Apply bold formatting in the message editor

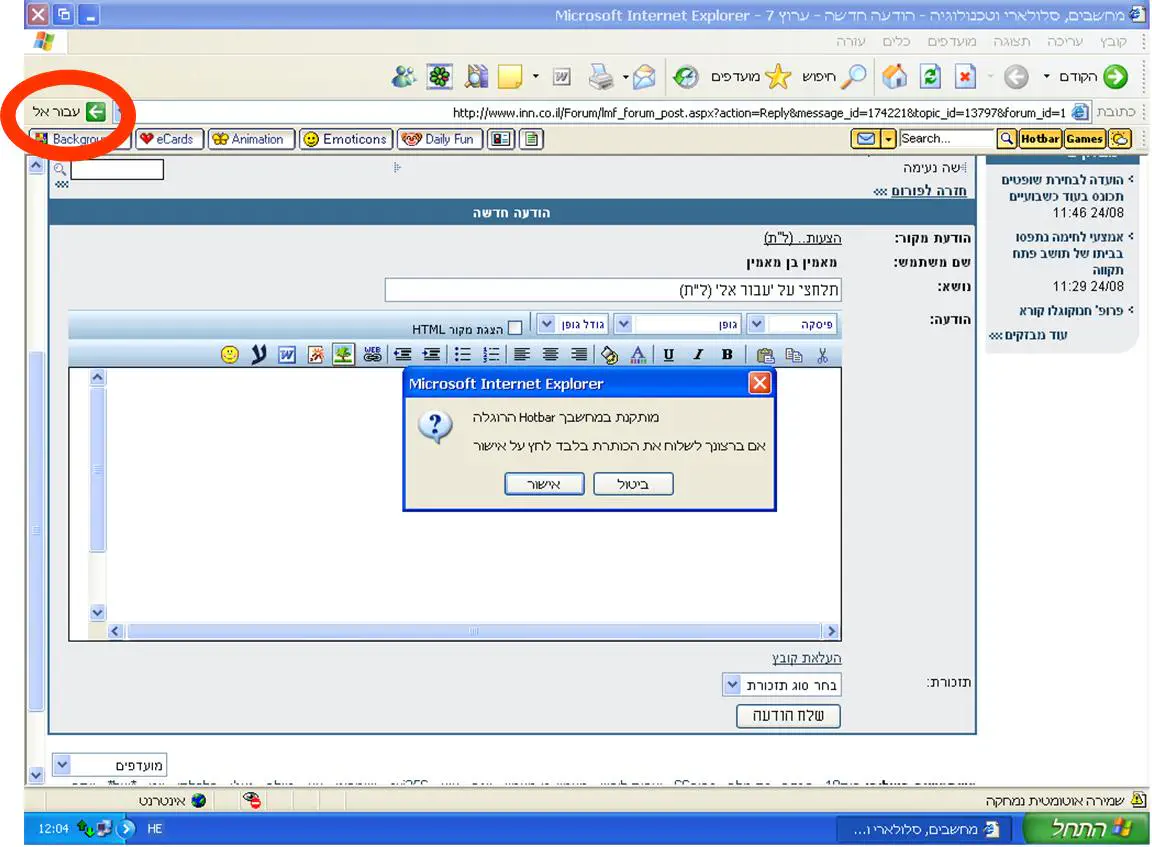[x=727, y=354]
